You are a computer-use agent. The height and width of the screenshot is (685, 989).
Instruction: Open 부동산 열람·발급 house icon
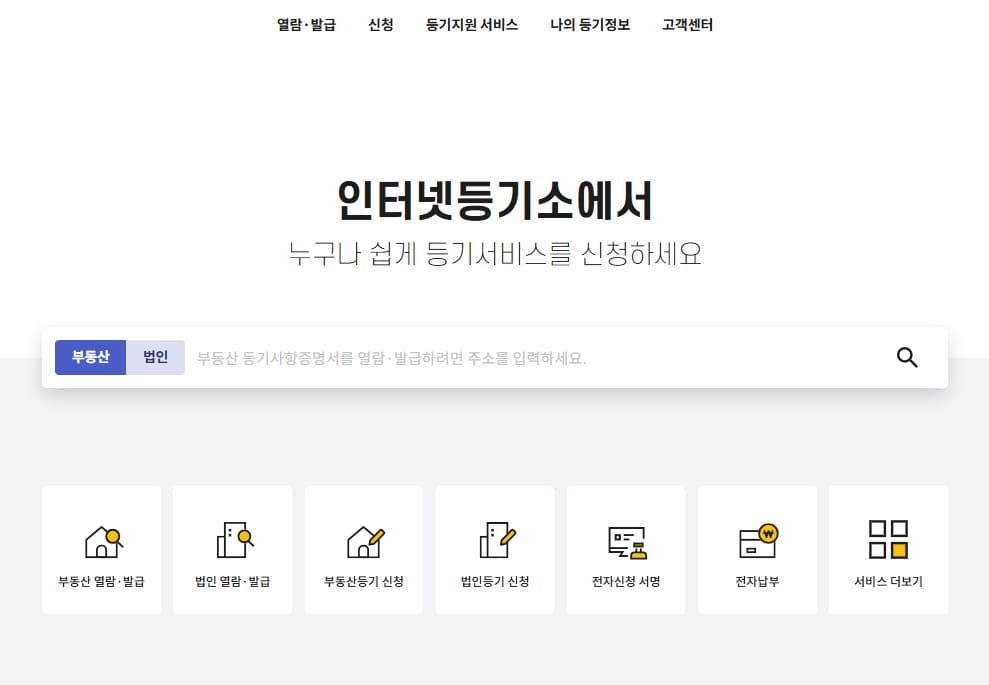coord(103,542)
